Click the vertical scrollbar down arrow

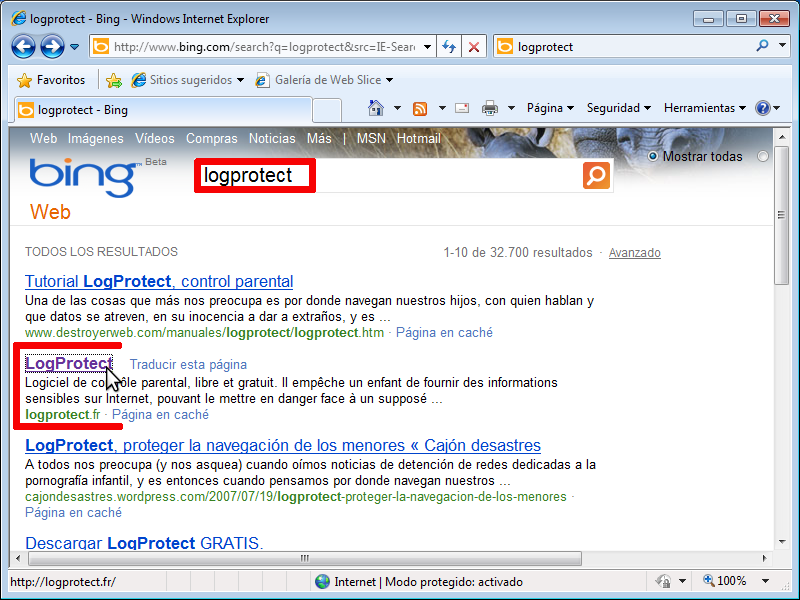781,542
